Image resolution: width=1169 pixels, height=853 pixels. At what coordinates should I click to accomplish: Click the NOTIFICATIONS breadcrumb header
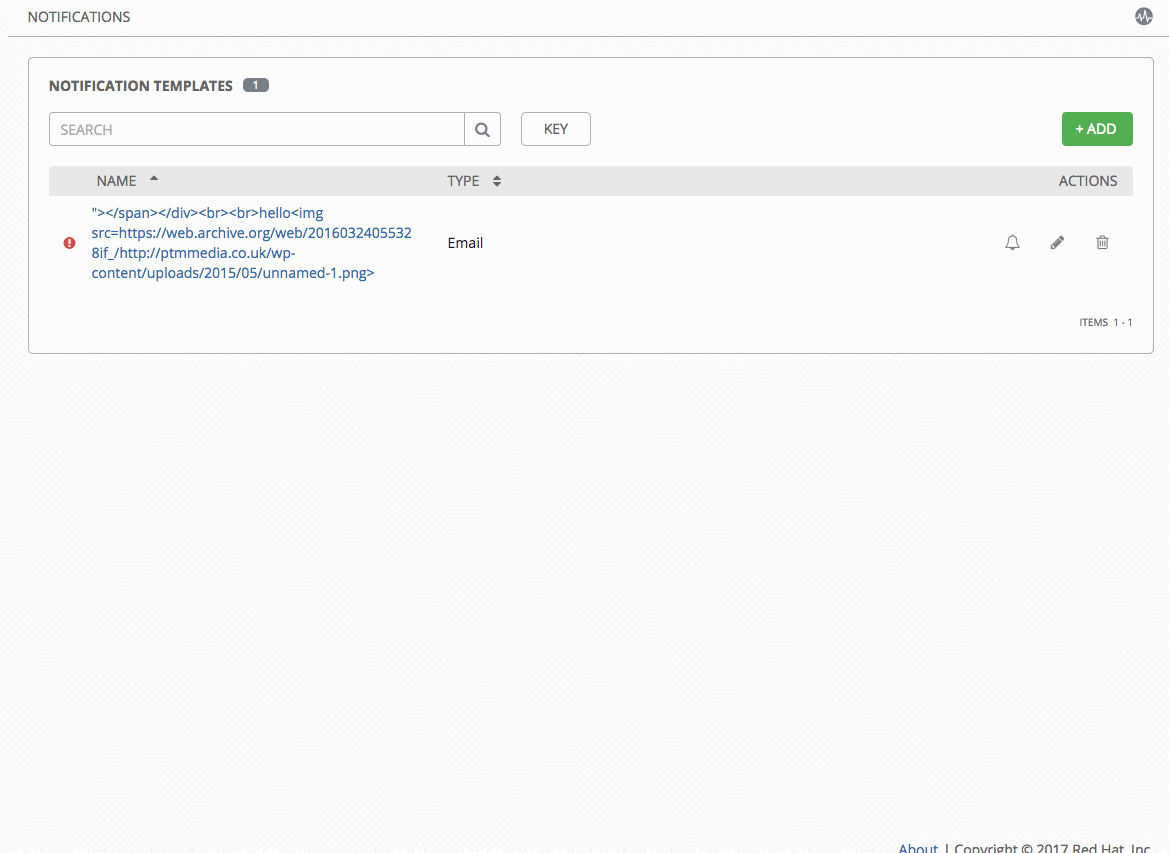[x=78, y=16]
